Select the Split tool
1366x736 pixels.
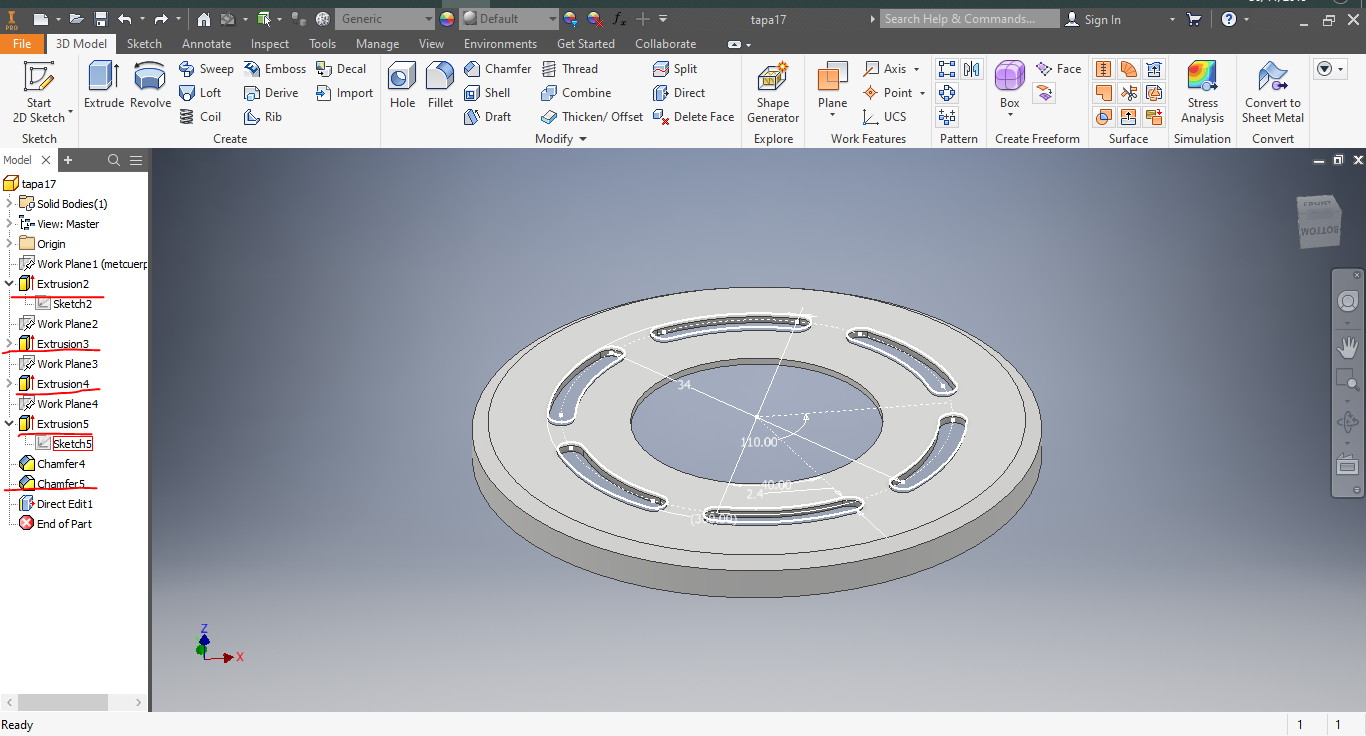tap(675, 69)
